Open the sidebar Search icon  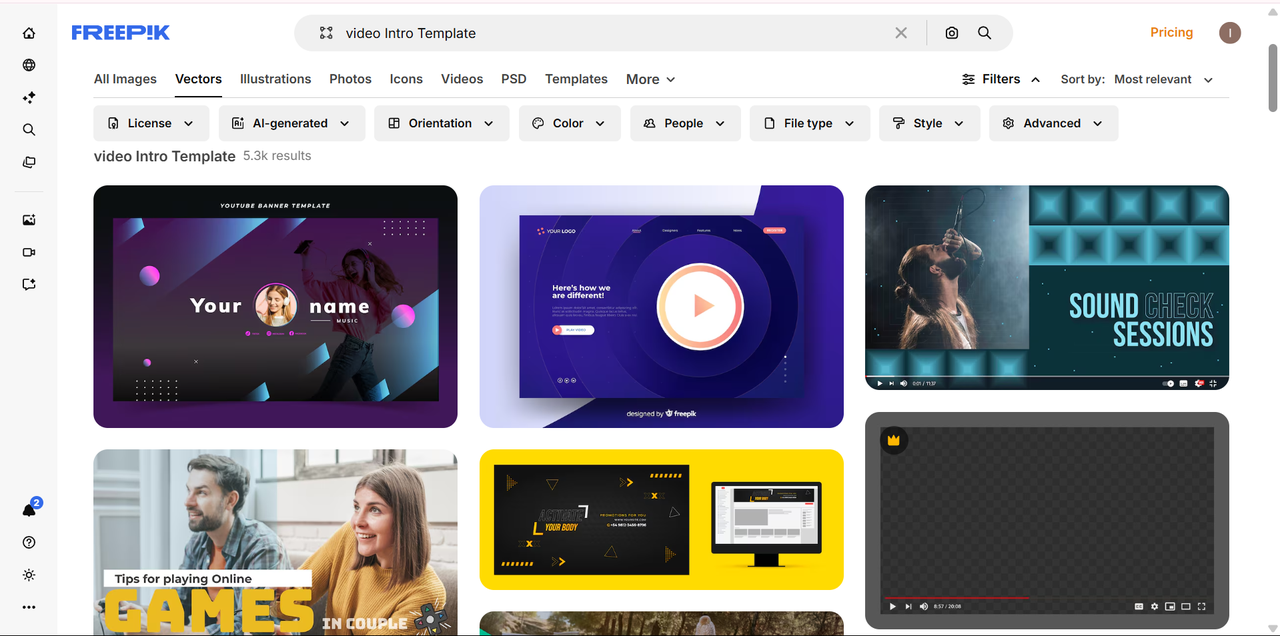point(29,129)
